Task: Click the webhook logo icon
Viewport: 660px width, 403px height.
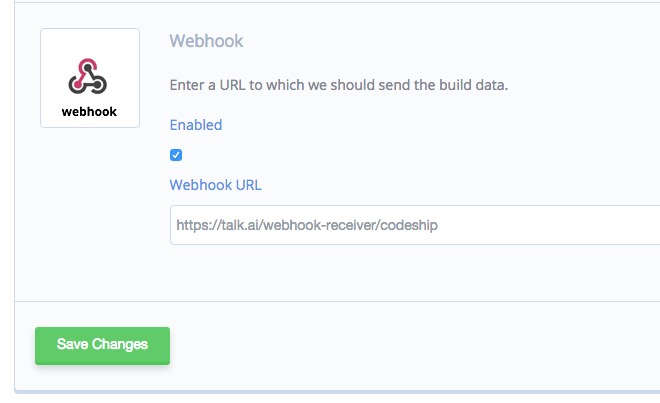Action: point(88,76)
